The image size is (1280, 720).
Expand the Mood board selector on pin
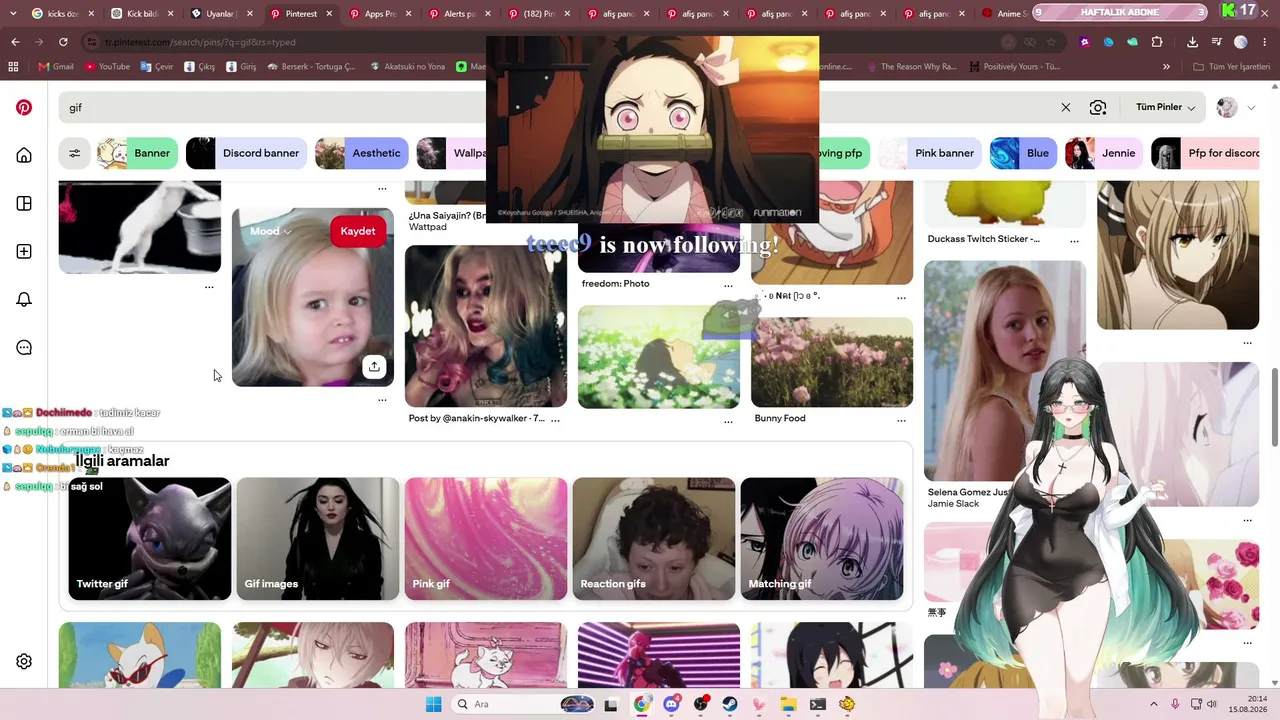point(270,231)
